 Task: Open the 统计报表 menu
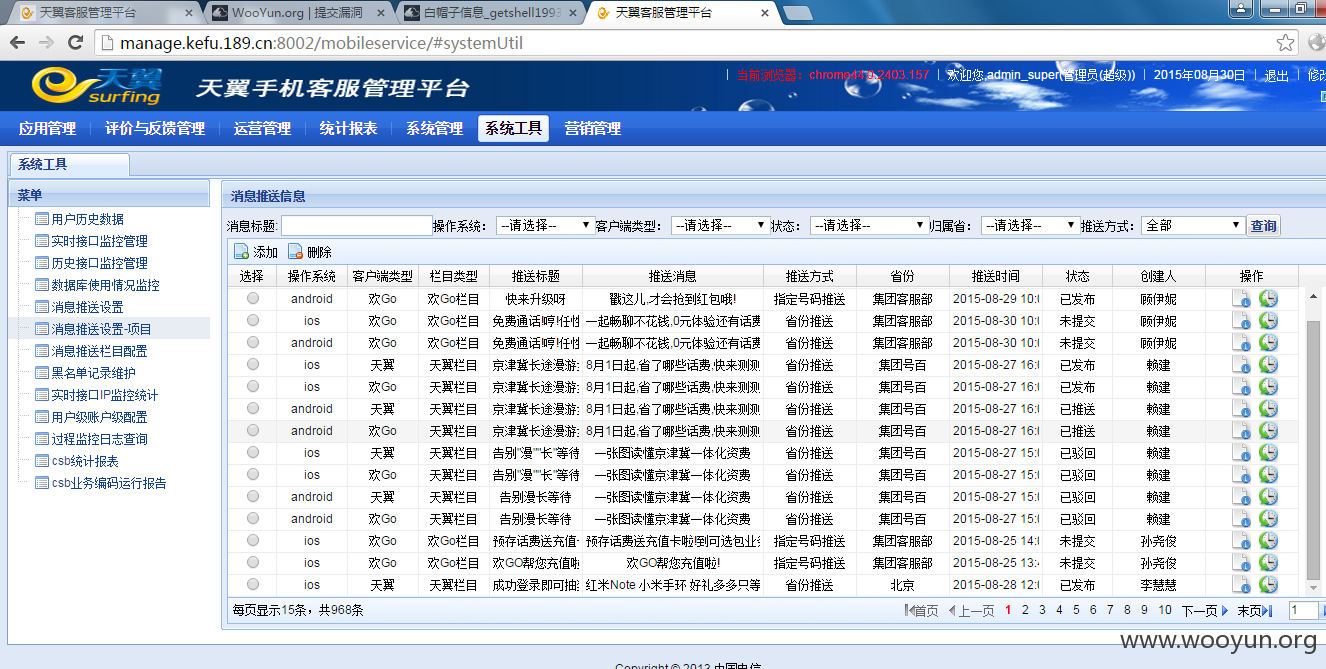tap(348, 128)
